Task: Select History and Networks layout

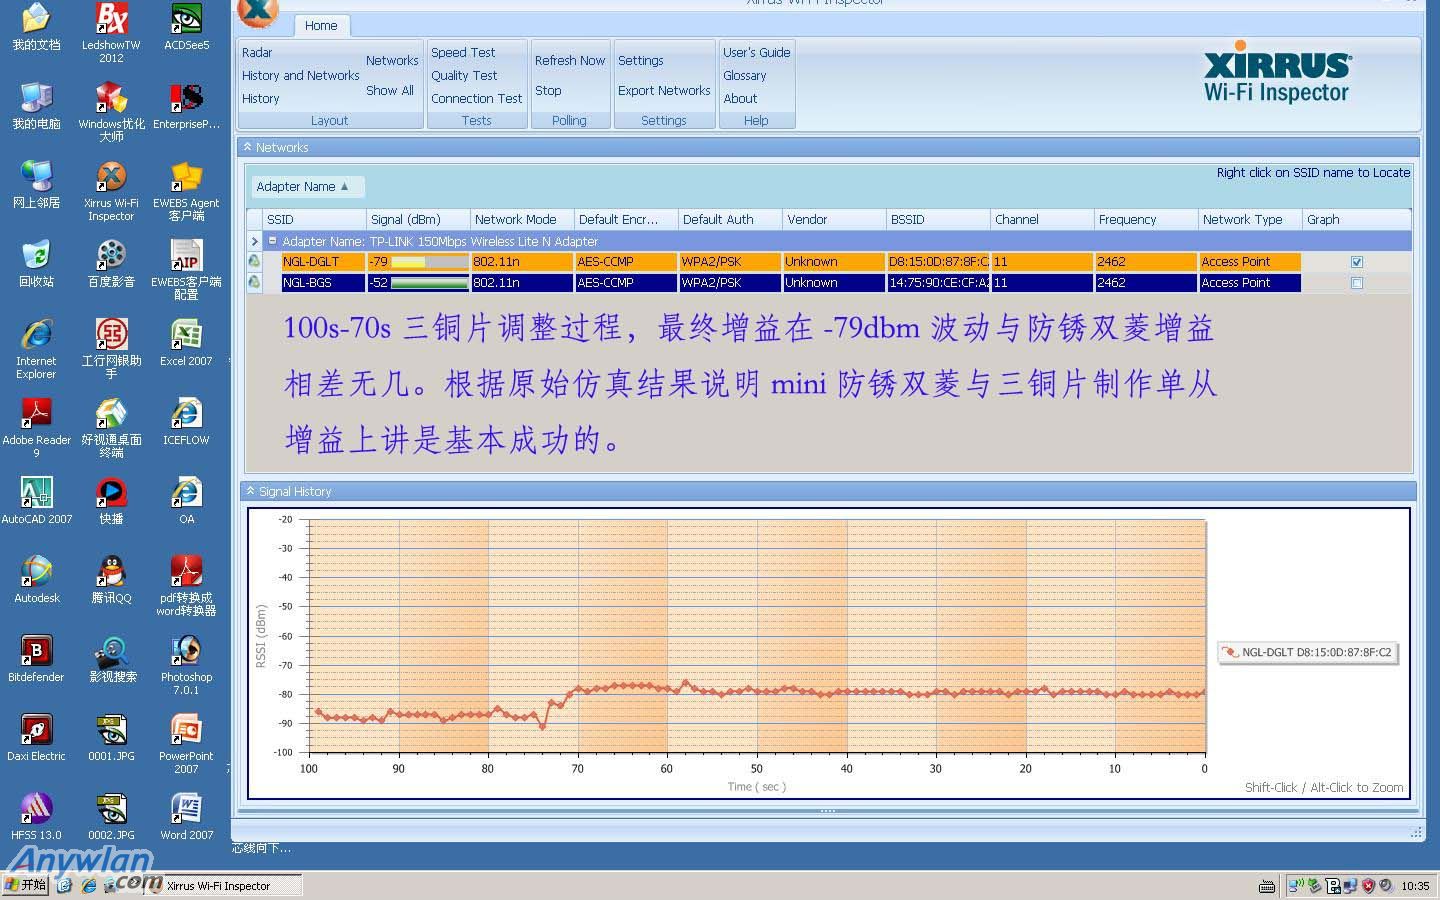Action: [x=300, y=75]
